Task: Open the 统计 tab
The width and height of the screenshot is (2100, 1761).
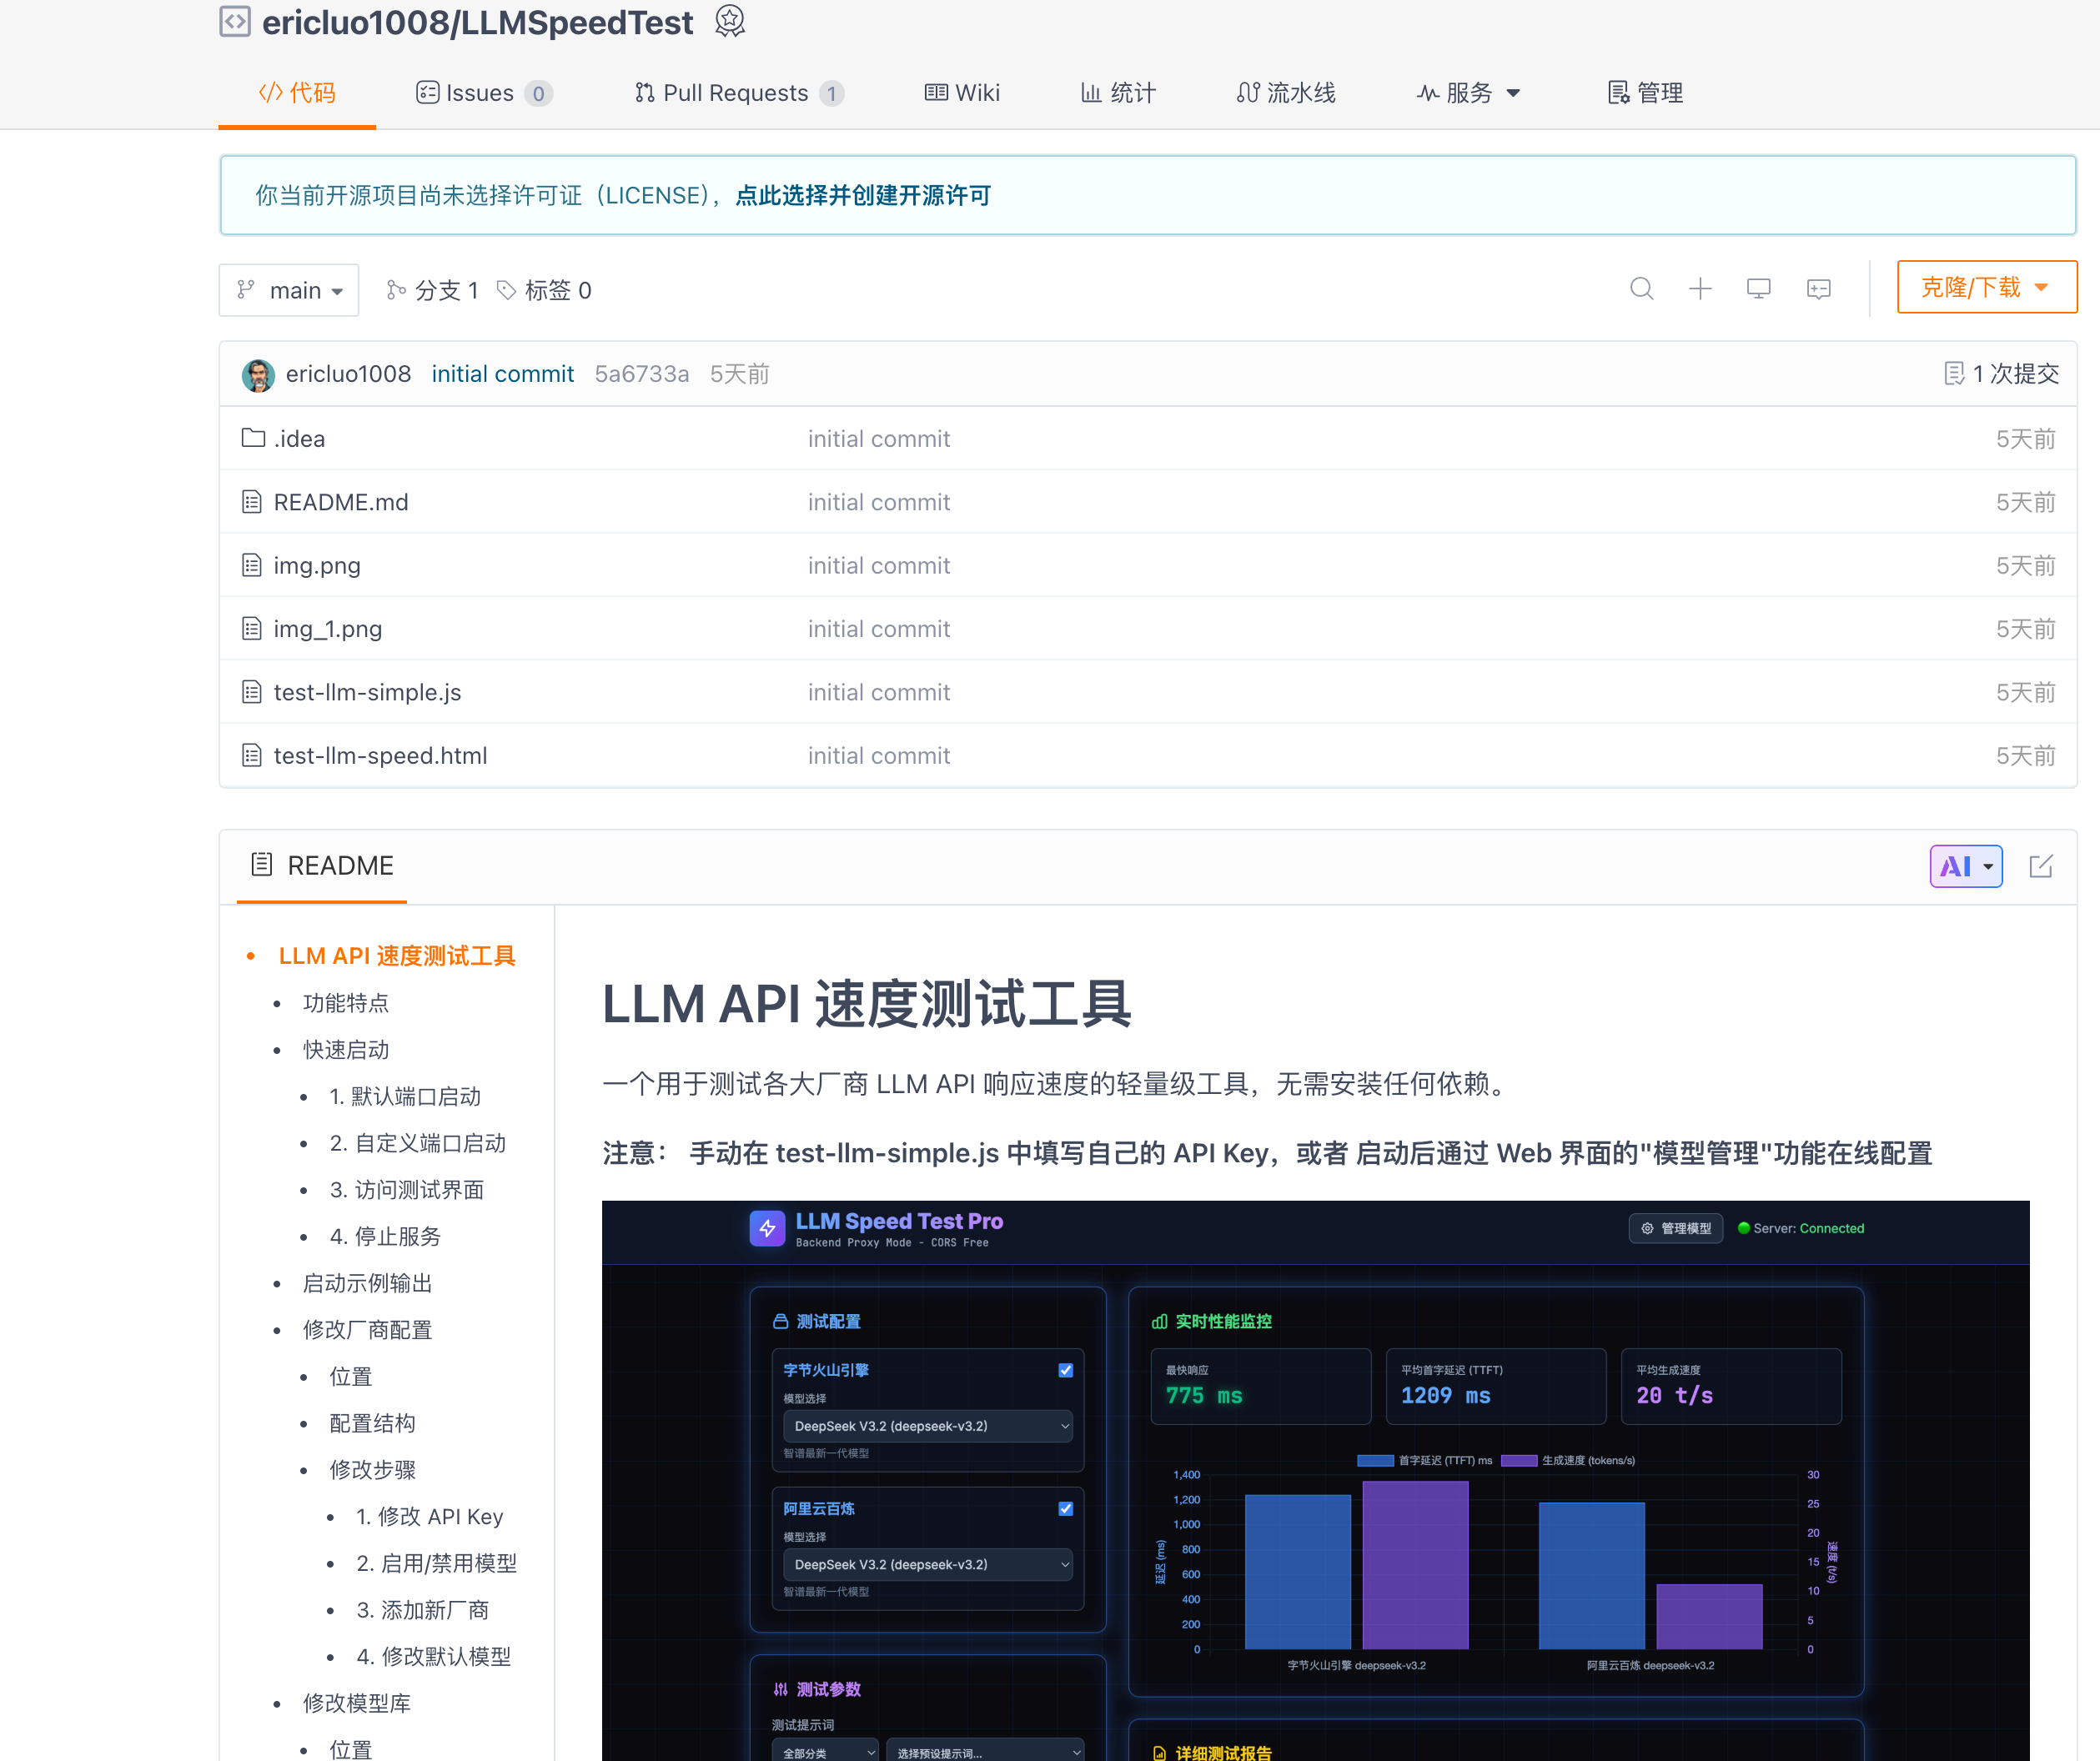Action: (1118, 93)
